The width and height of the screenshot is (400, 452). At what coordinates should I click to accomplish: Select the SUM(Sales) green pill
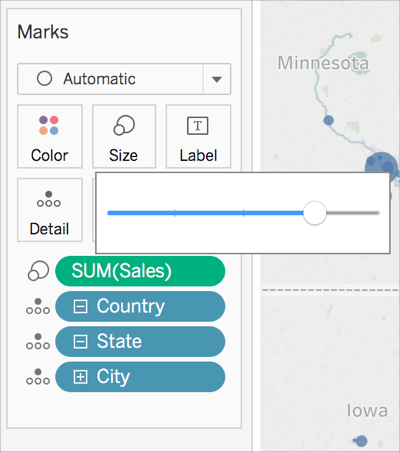140,271
